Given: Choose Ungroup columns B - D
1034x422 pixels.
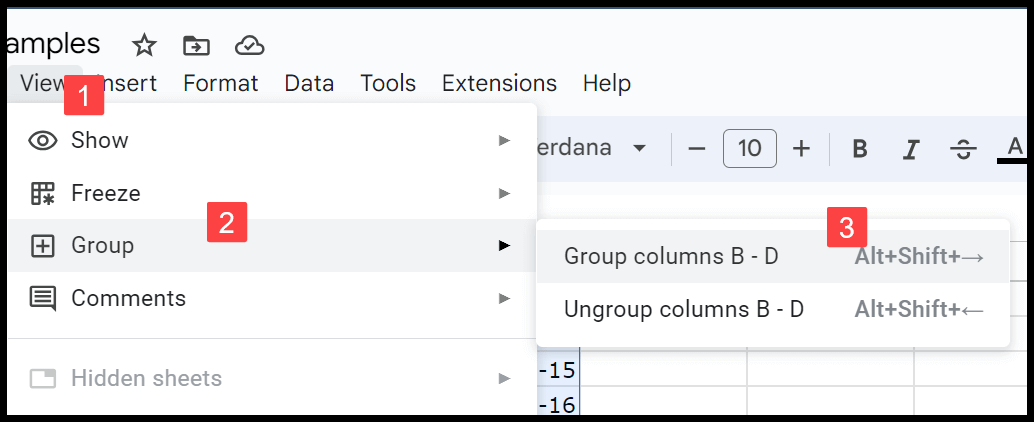Looking at the screenshot, I should [773, 309].
